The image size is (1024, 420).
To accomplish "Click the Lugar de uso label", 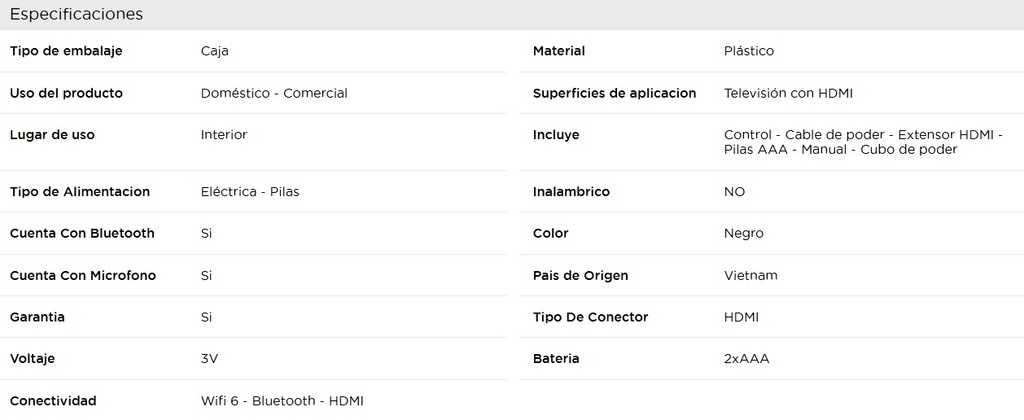I will pyautogui.click(x=52, y=135).
